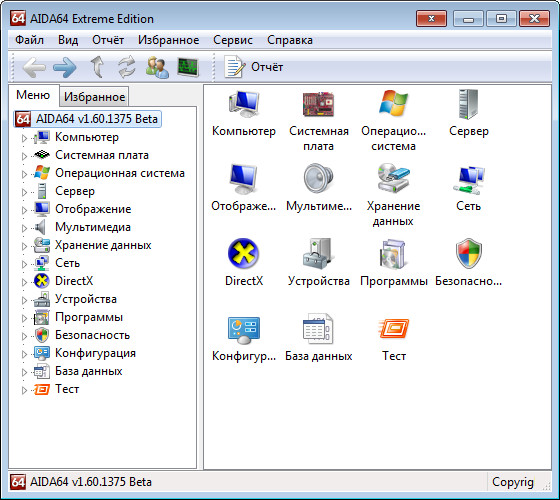Select Компьютер in the tree
The image size is (560, 500).
point(87,137)
